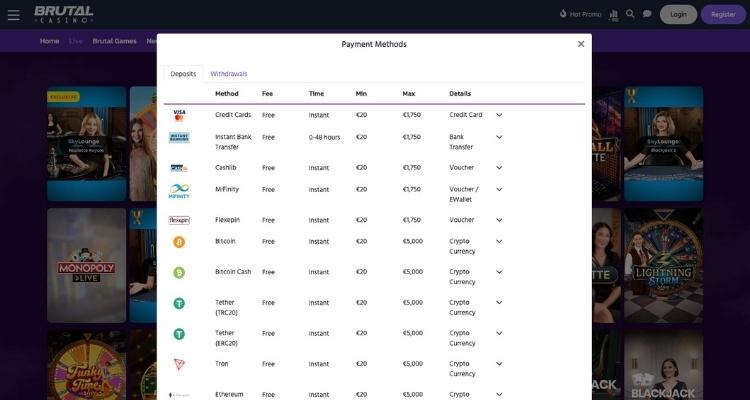The image size is (750, 400).
Task: Click the Cashlib logo
Action: tap(179, 168)
